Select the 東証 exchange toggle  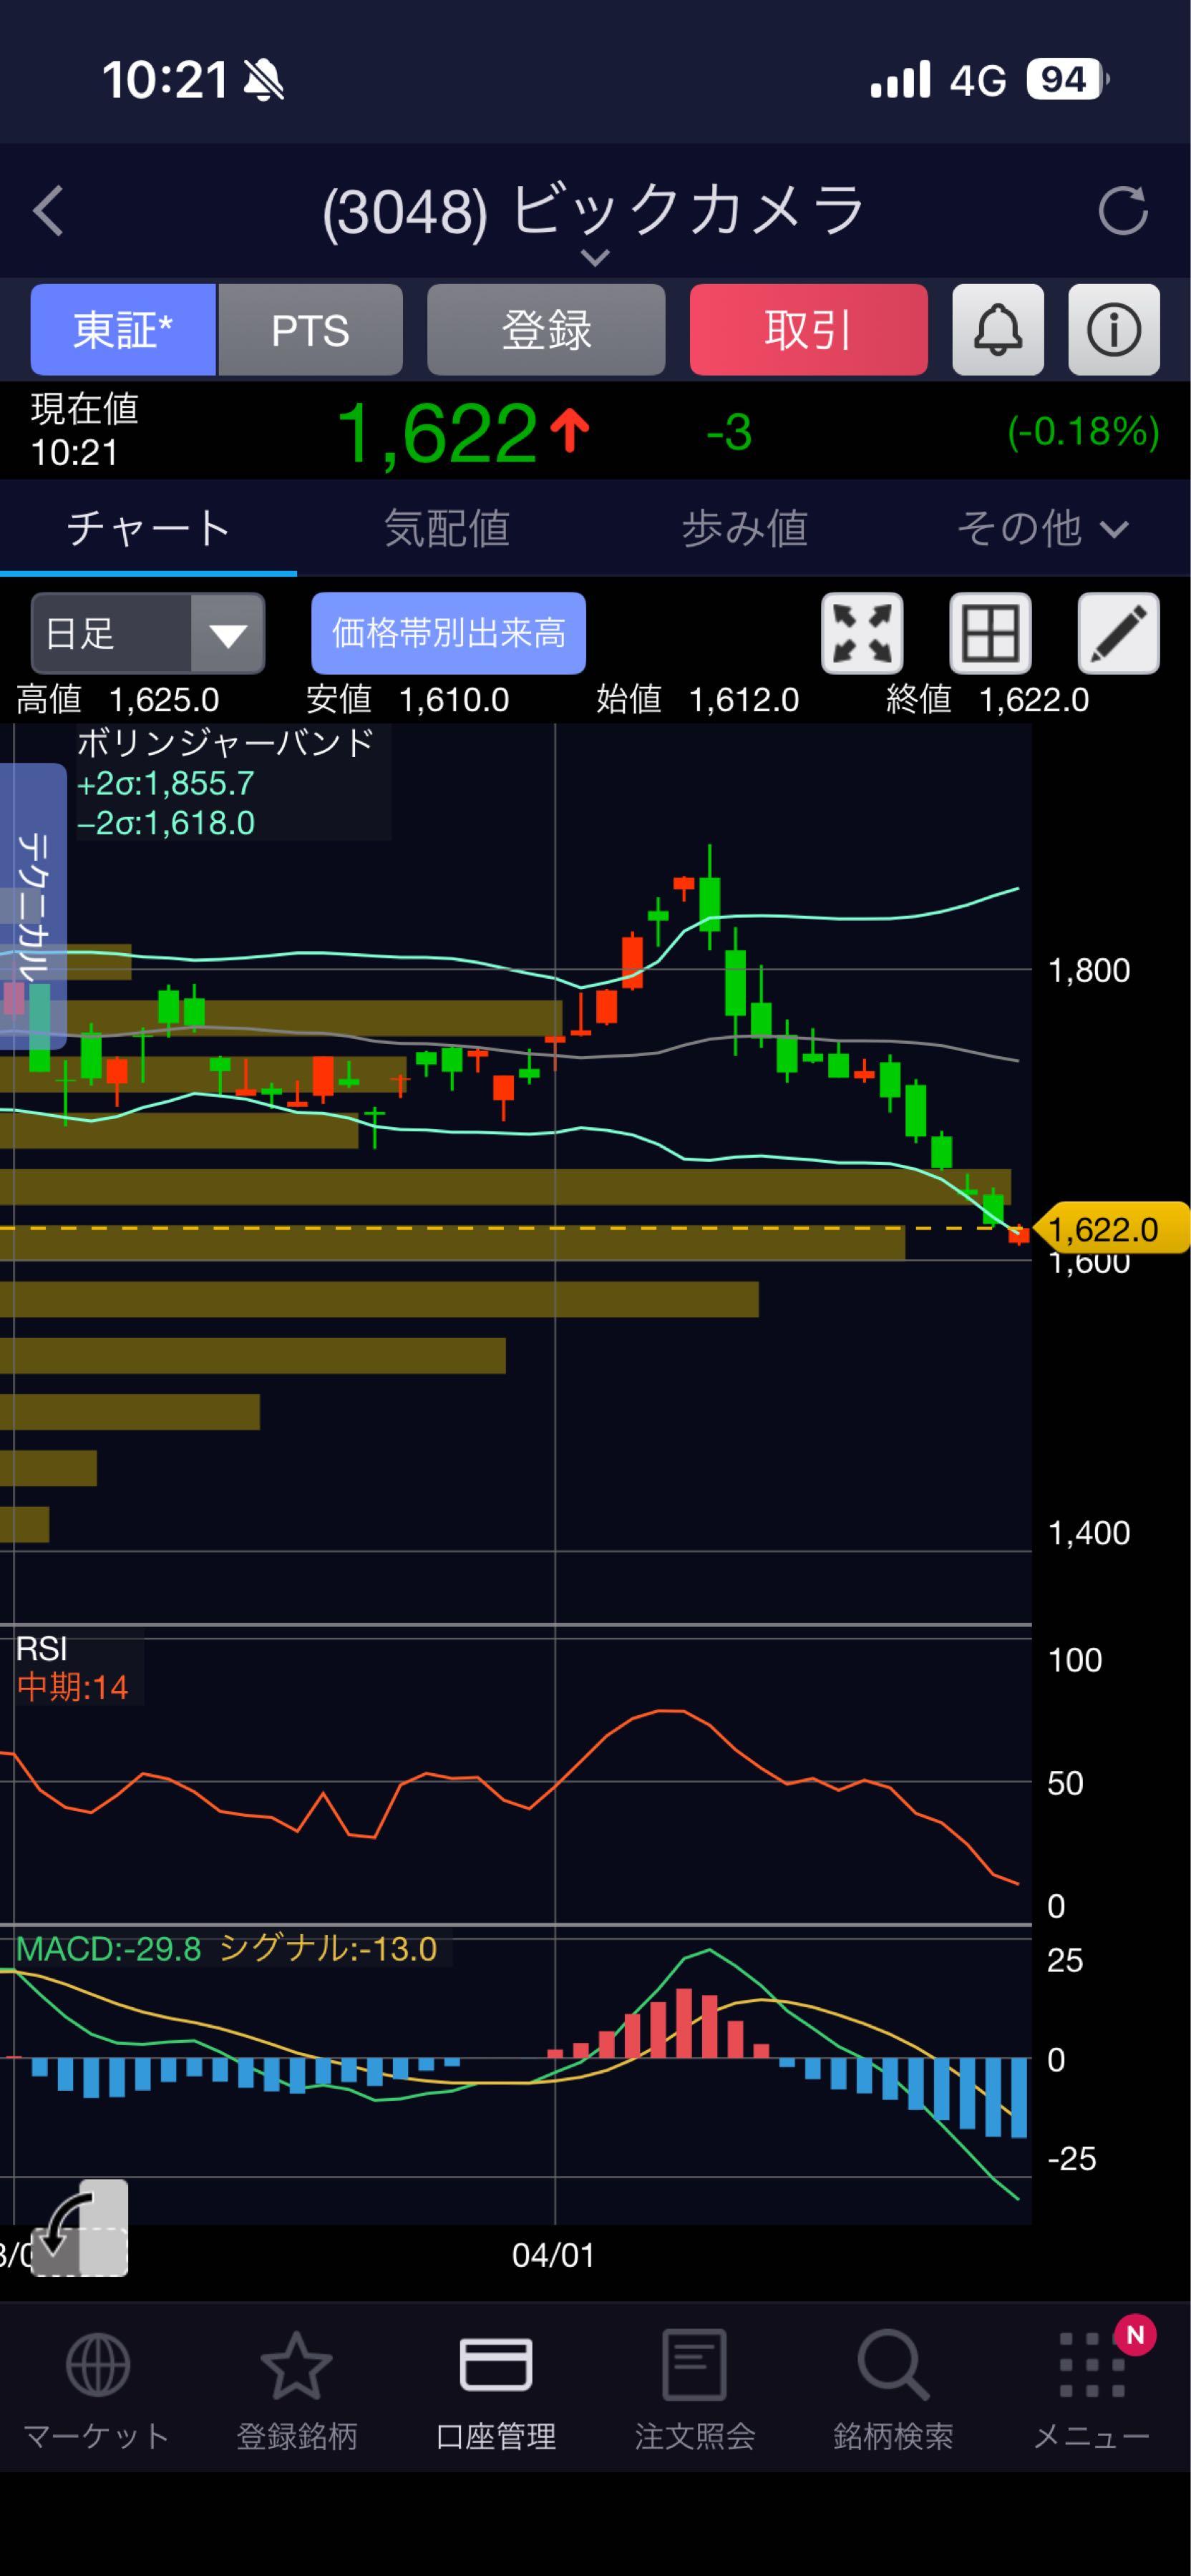(123, 330)
